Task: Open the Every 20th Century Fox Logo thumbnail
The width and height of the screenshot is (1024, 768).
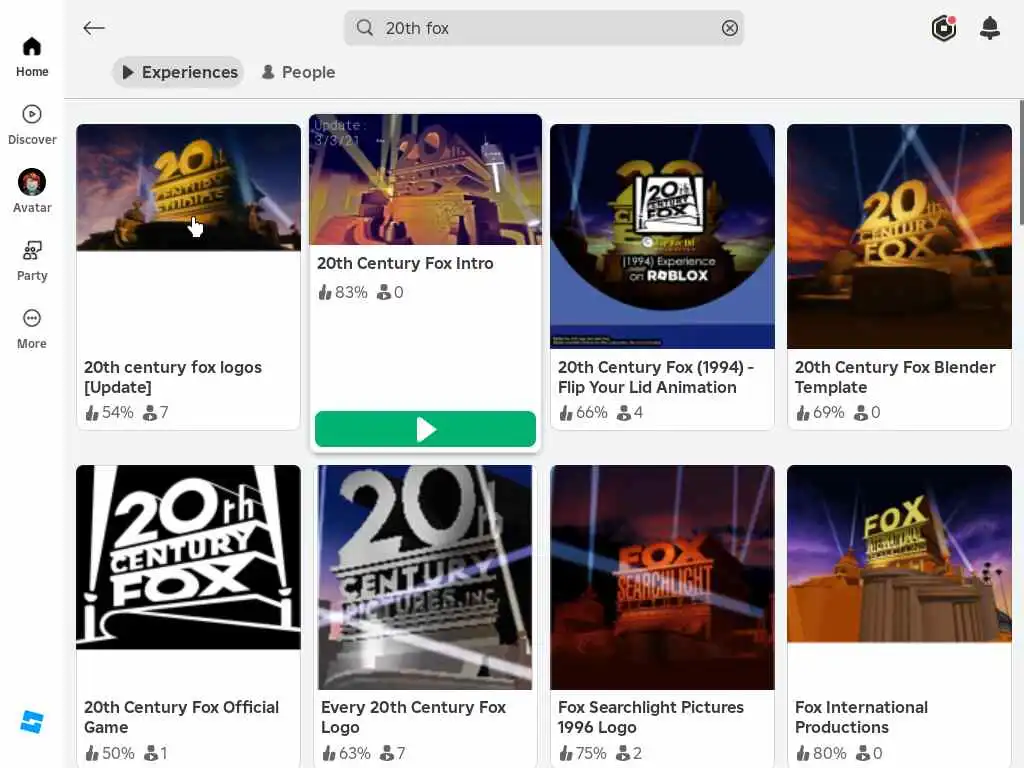Action: (425, 577)
